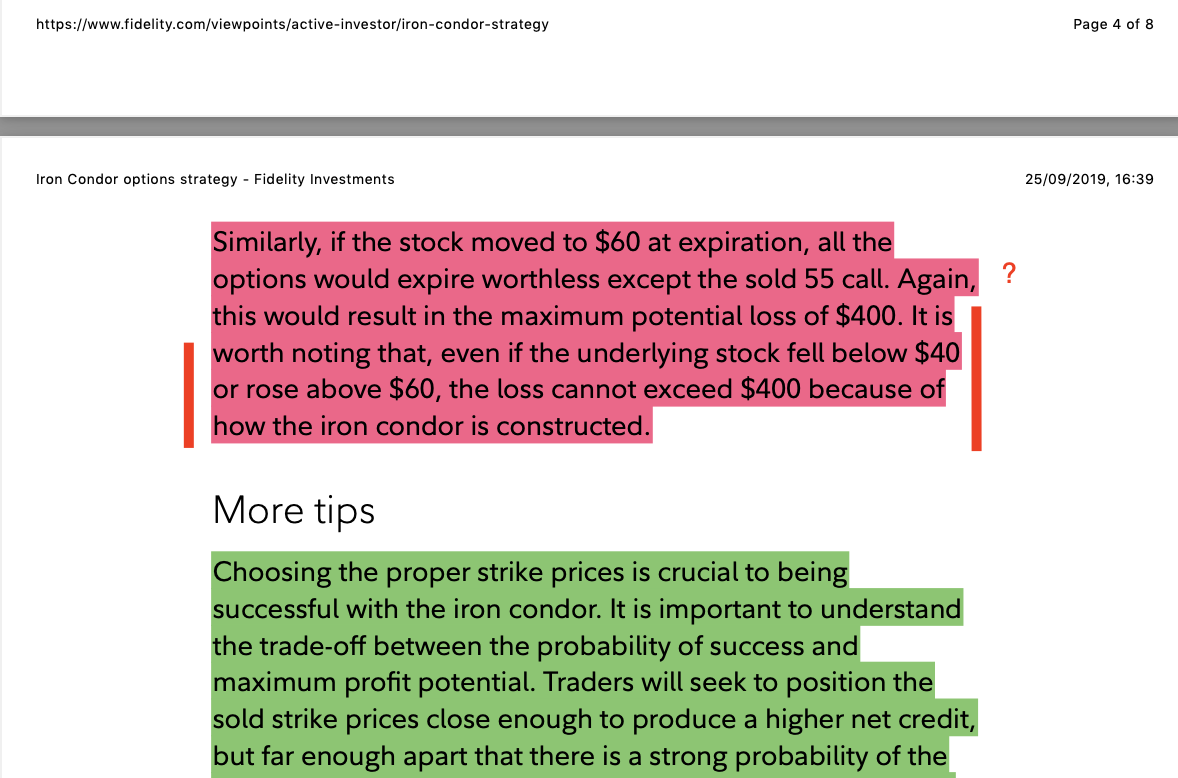Select the left red vertical bar annotation
This screenshot has width=1178, height=778.
point(188,394)
